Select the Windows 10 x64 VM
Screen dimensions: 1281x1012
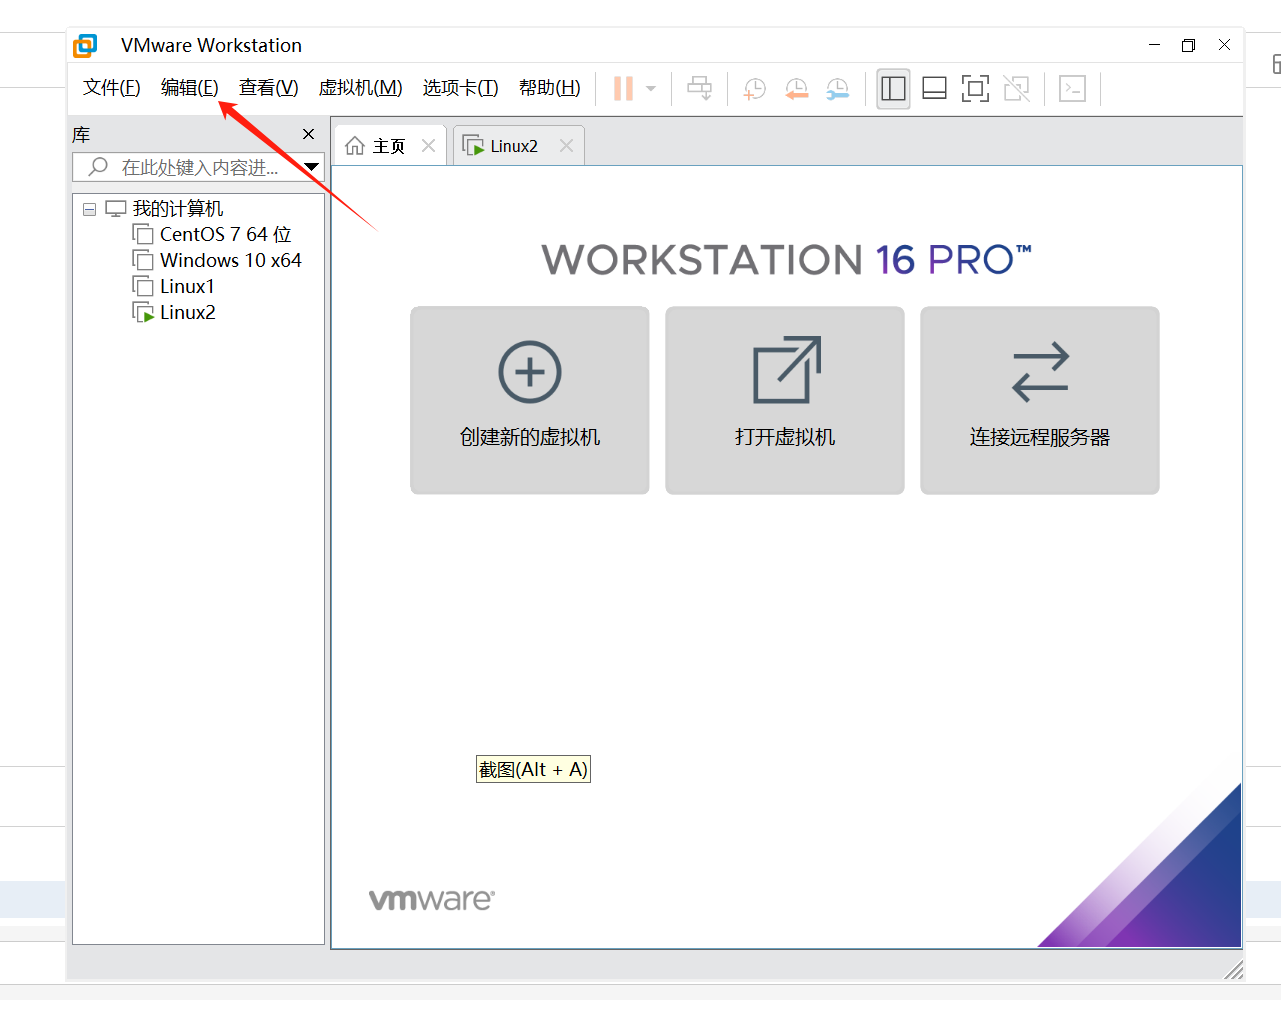(230, 260)
